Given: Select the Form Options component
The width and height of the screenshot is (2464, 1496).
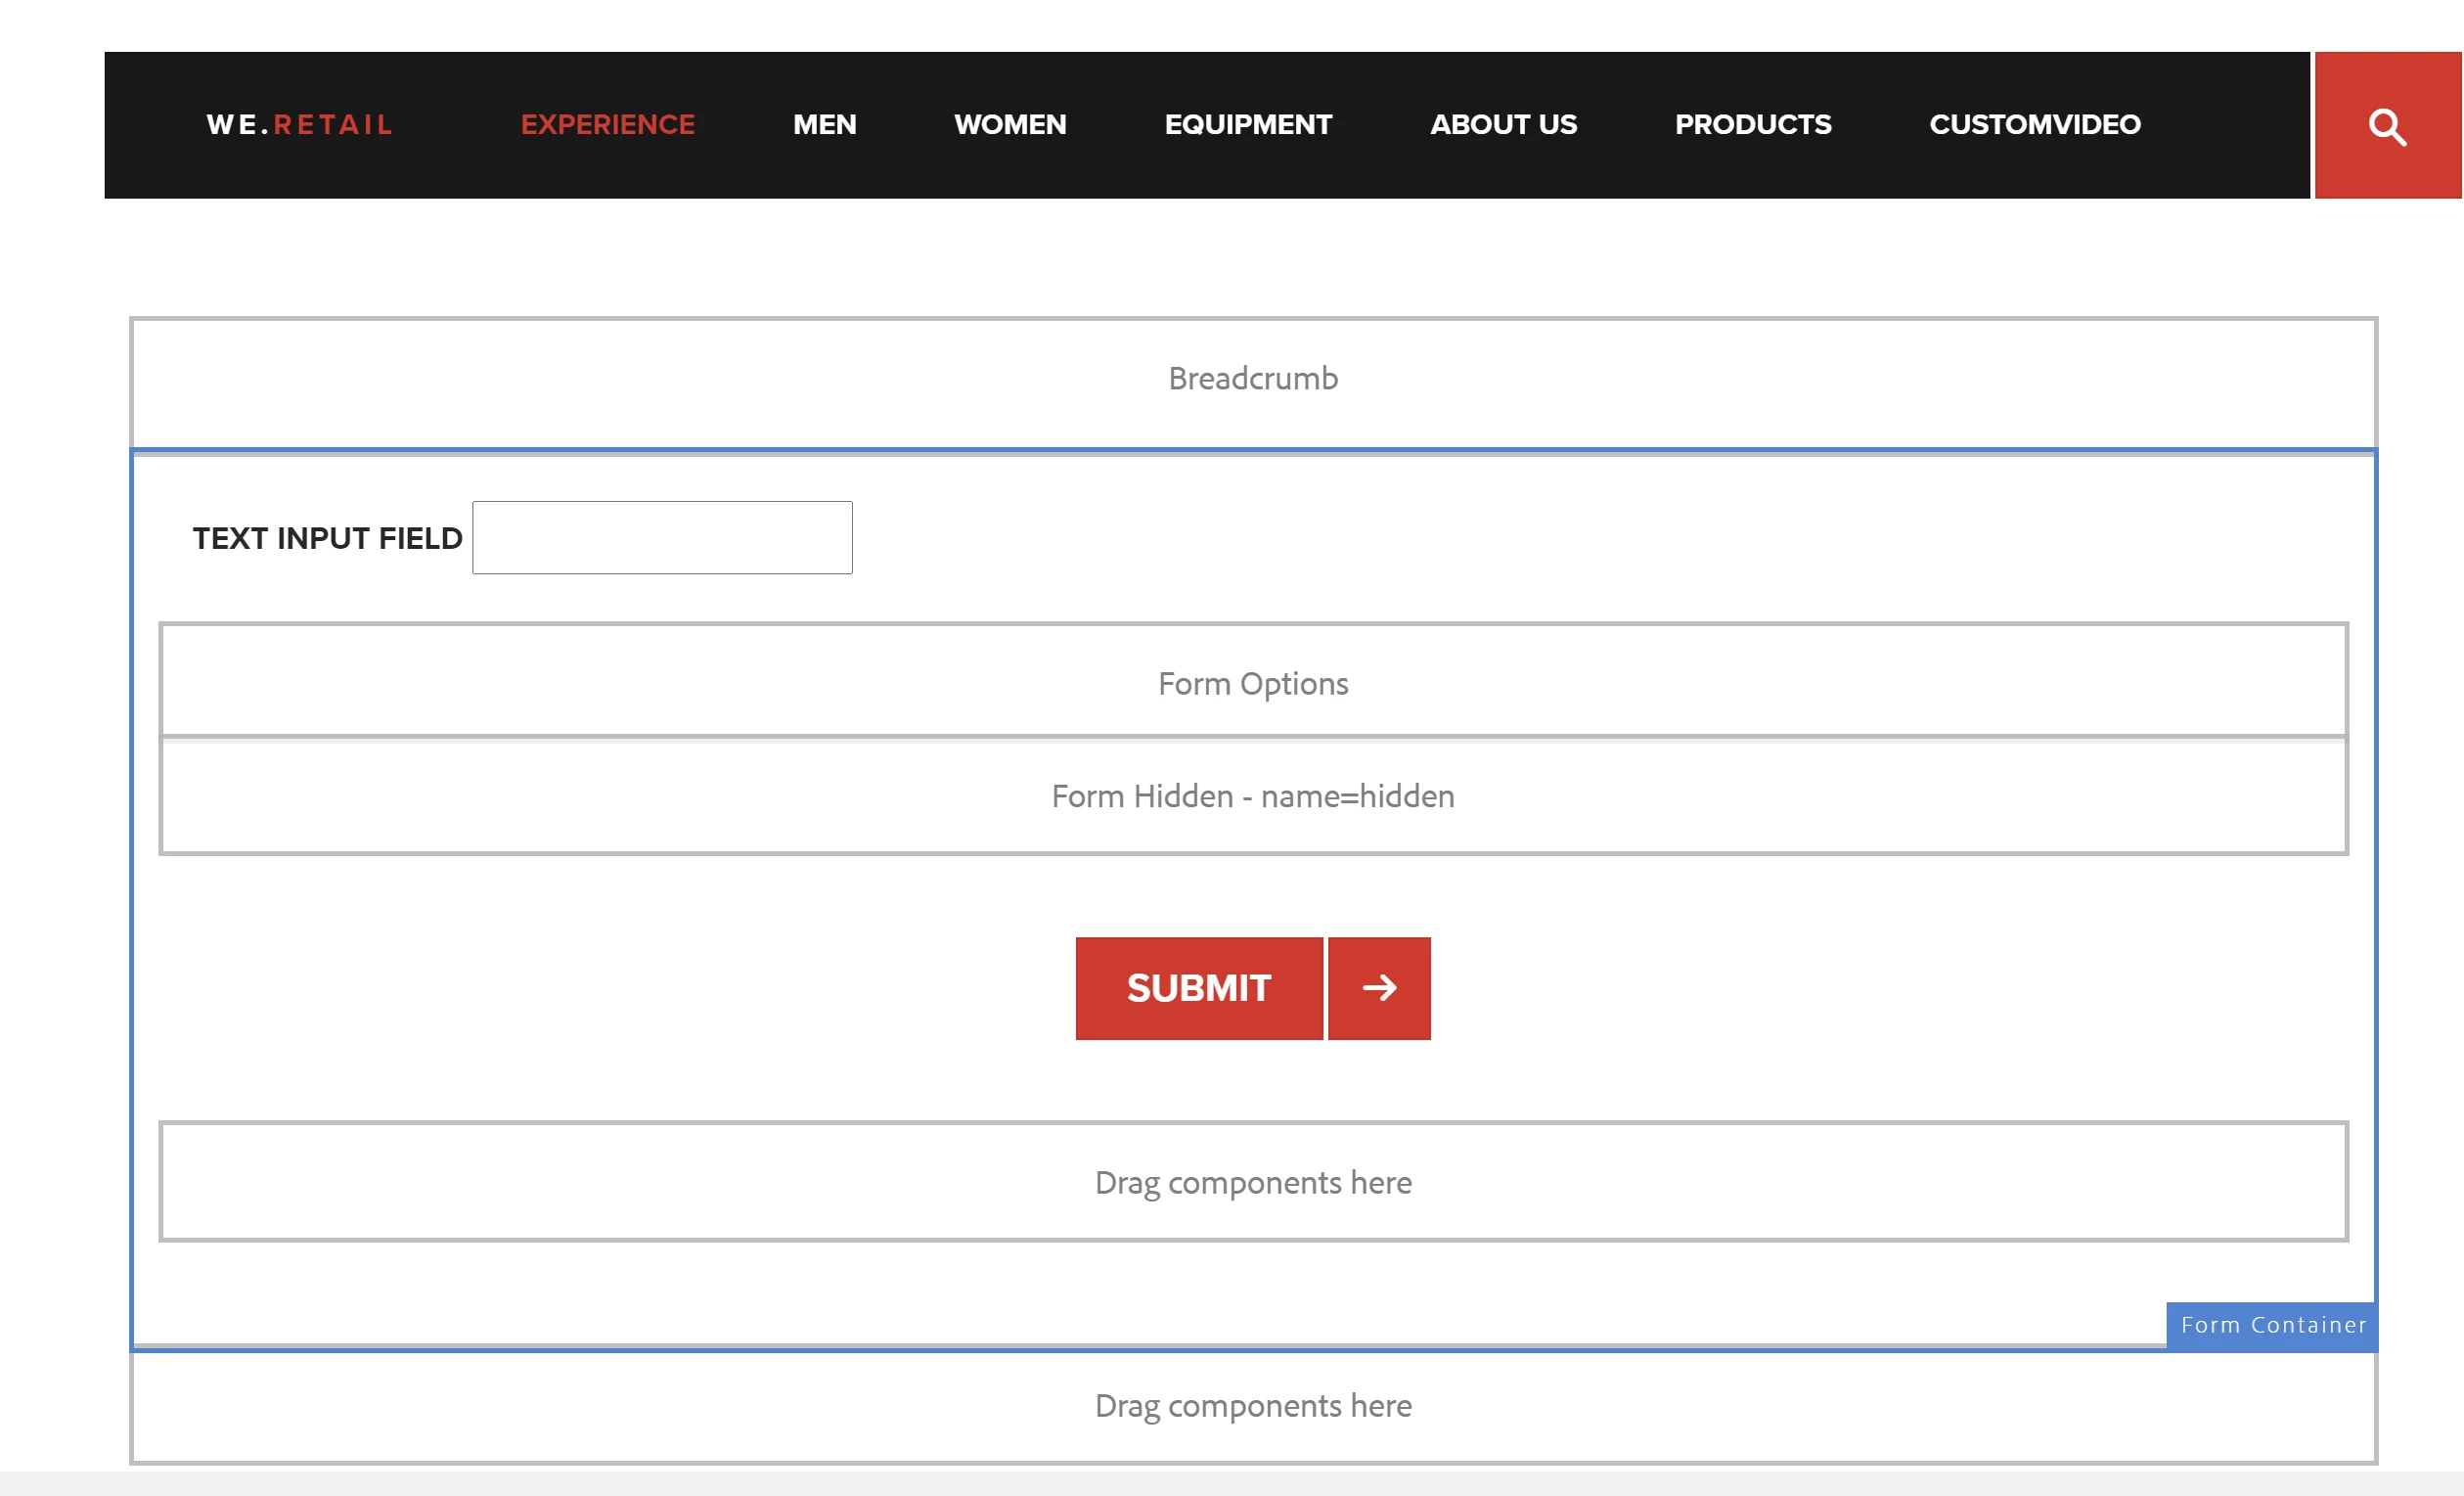Looking at the screenshot, I should (1252, 683).
